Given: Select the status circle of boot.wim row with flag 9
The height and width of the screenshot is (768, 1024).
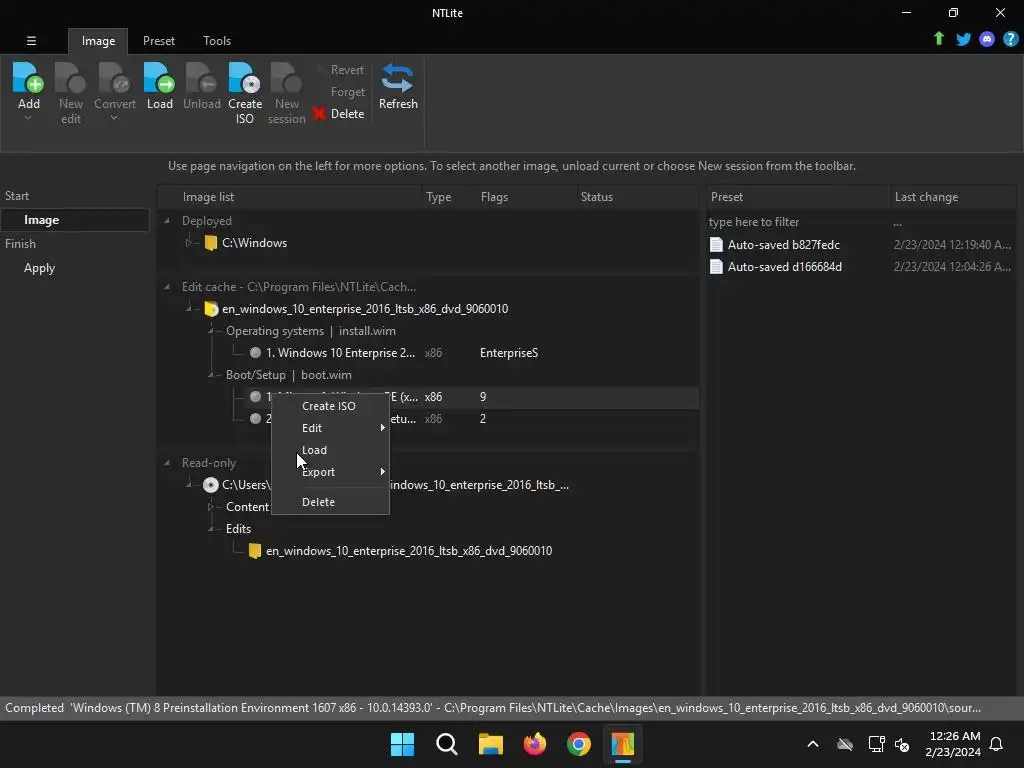Looking at the screenshot, I should pos(255,396).
